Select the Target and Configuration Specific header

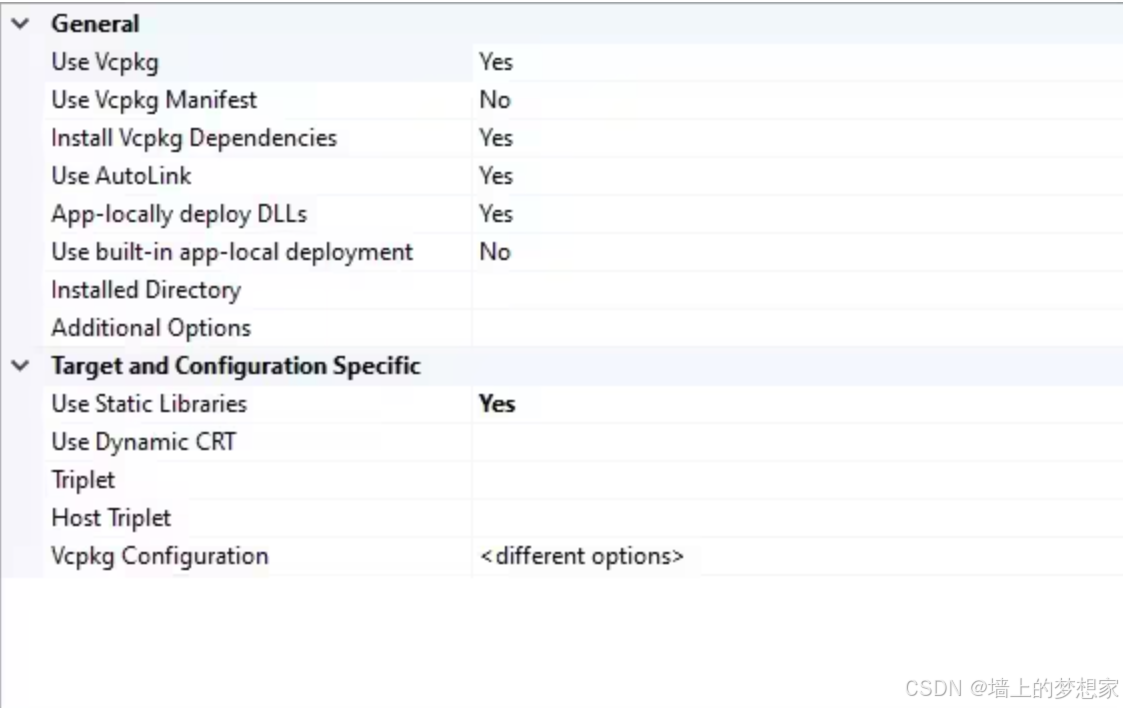[x=235, y=366]
